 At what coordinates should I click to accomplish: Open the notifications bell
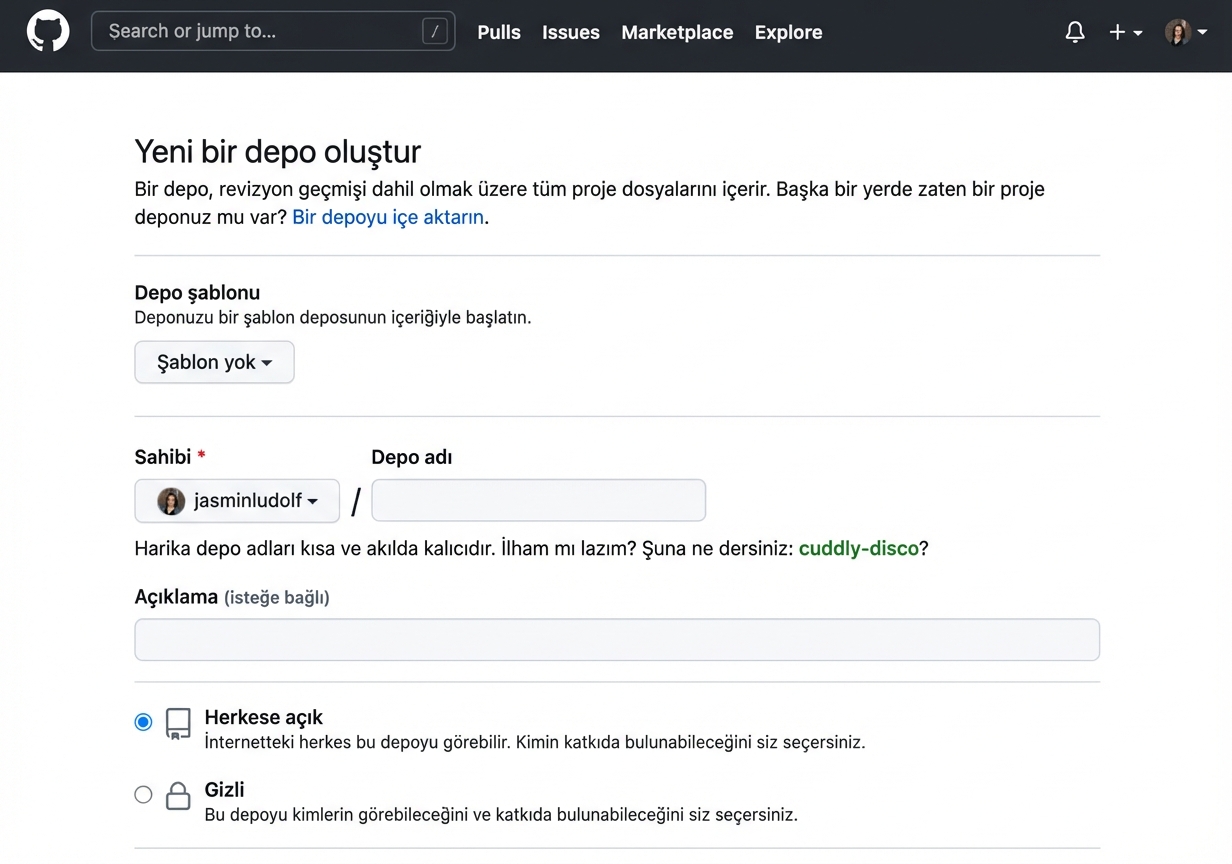[x=1075, y=31]
